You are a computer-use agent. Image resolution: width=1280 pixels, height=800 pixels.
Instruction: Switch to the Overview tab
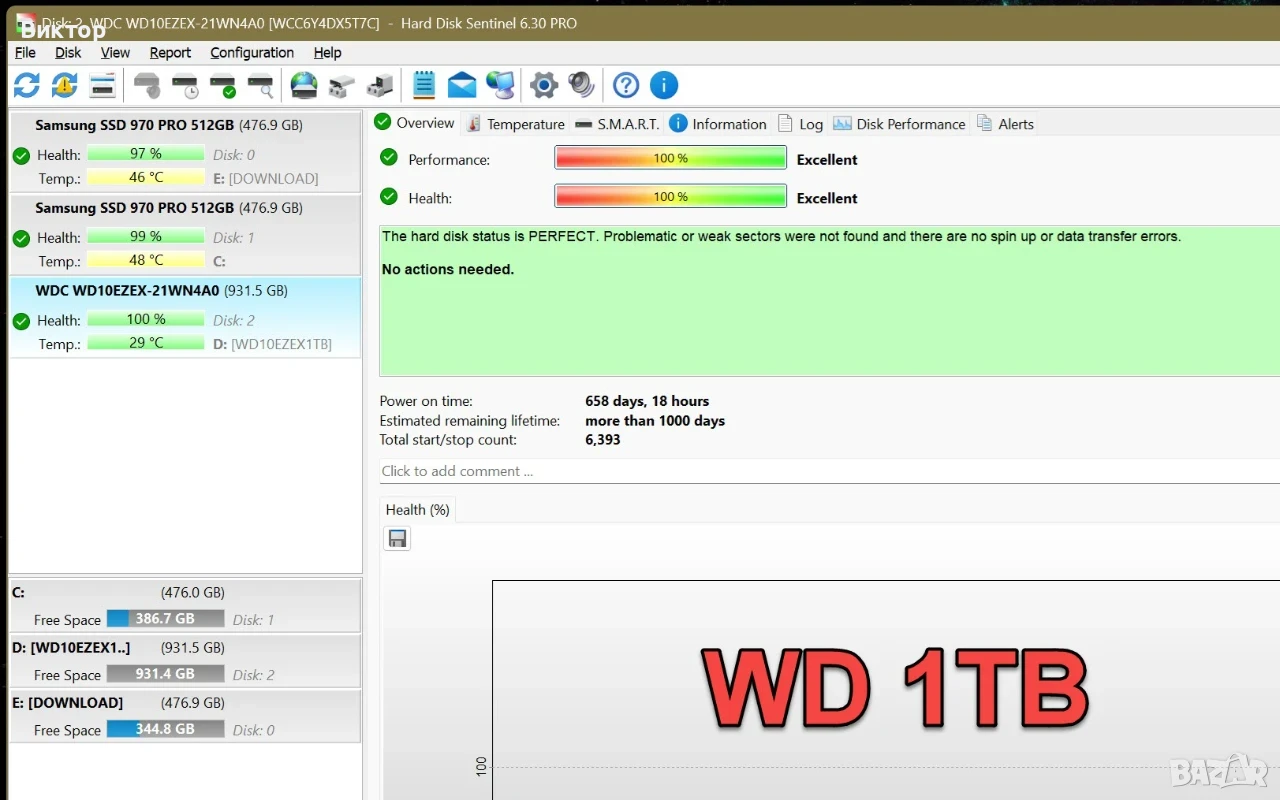click(415, 123)
